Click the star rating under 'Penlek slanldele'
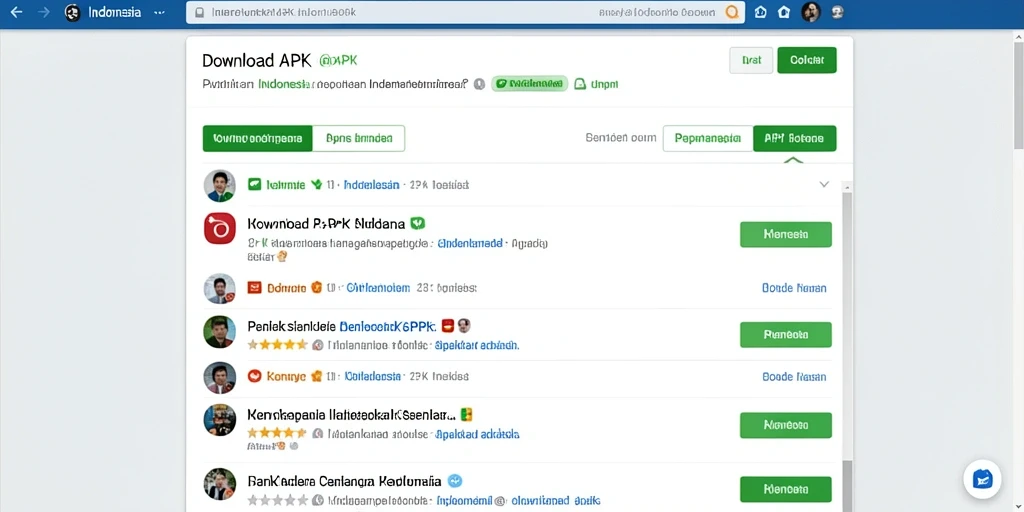Image resolution: width=1024 pixels, height=512 pixels. tap(277, 345)
